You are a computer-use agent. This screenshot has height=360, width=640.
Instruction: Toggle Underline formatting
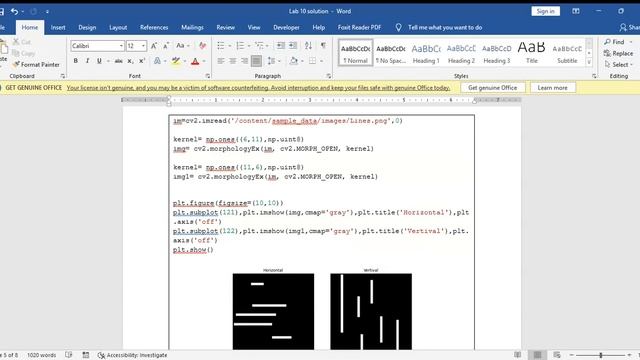[99, 61]
